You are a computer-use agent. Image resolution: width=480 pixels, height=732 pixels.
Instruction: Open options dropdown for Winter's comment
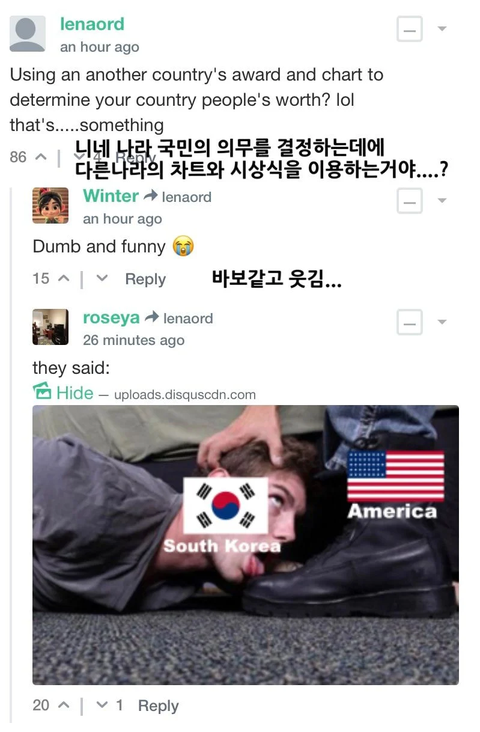click(442, 201)
